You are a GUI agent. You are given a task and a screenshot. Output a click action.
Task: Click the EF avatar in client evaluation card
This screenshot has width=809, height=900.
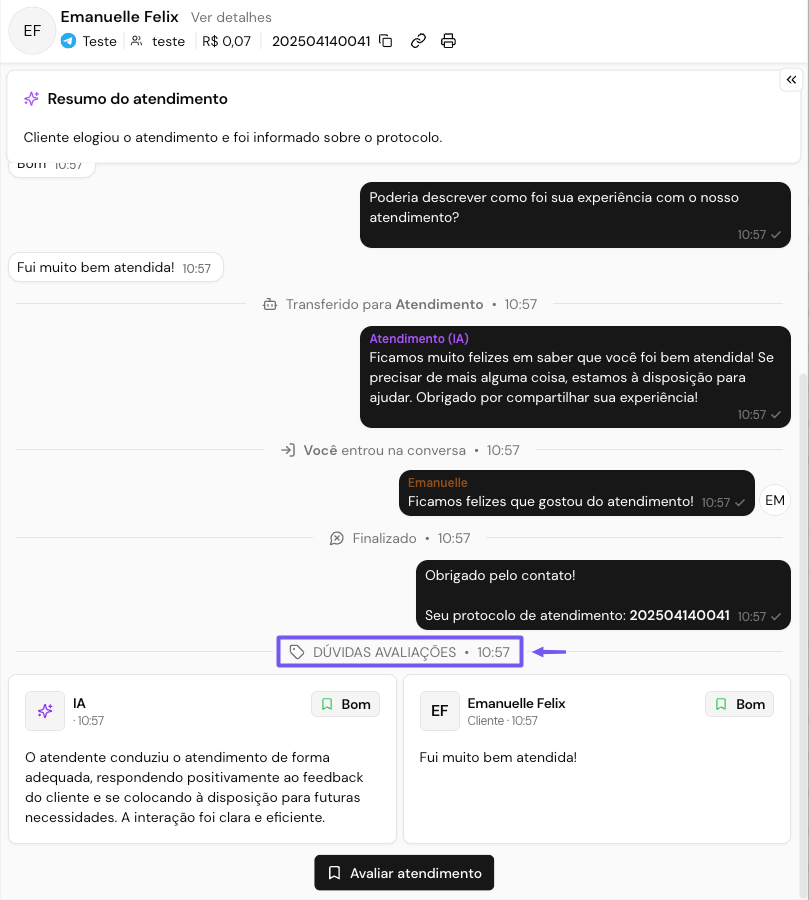click(439, 711)
